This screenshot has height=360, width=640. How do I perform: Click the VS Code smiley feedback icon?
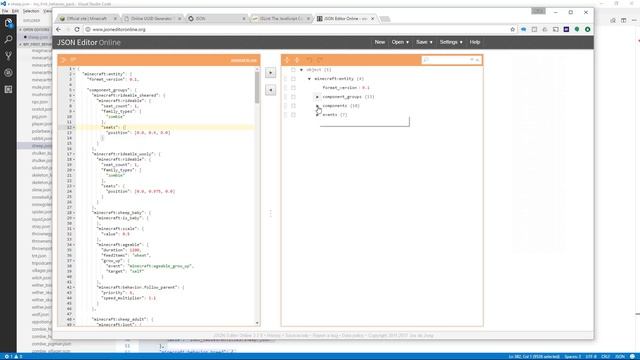click(632, 356)
